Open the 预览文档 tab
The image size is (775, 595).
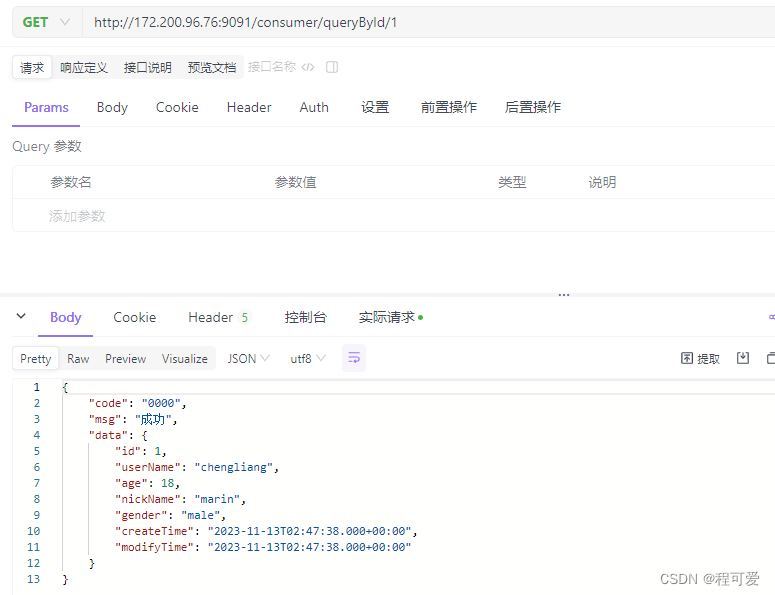(212, 67)
